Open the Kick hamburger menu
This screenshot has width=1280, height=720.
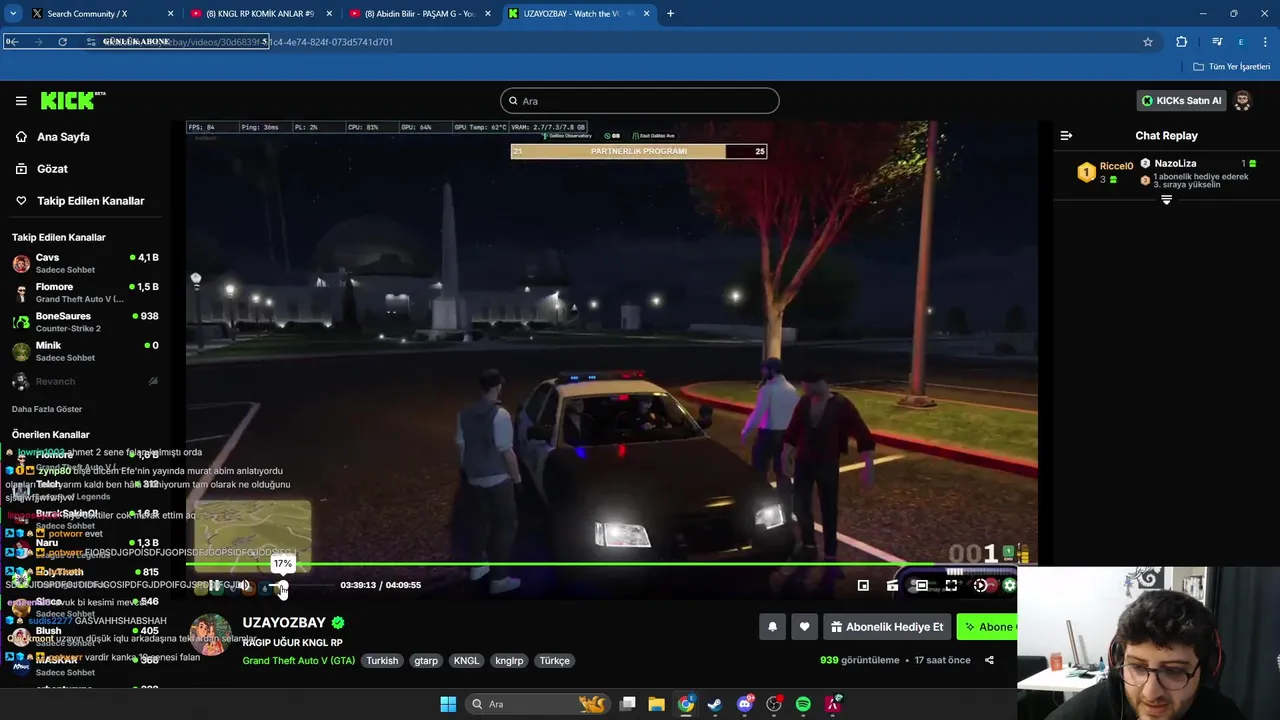coord(21,101)
